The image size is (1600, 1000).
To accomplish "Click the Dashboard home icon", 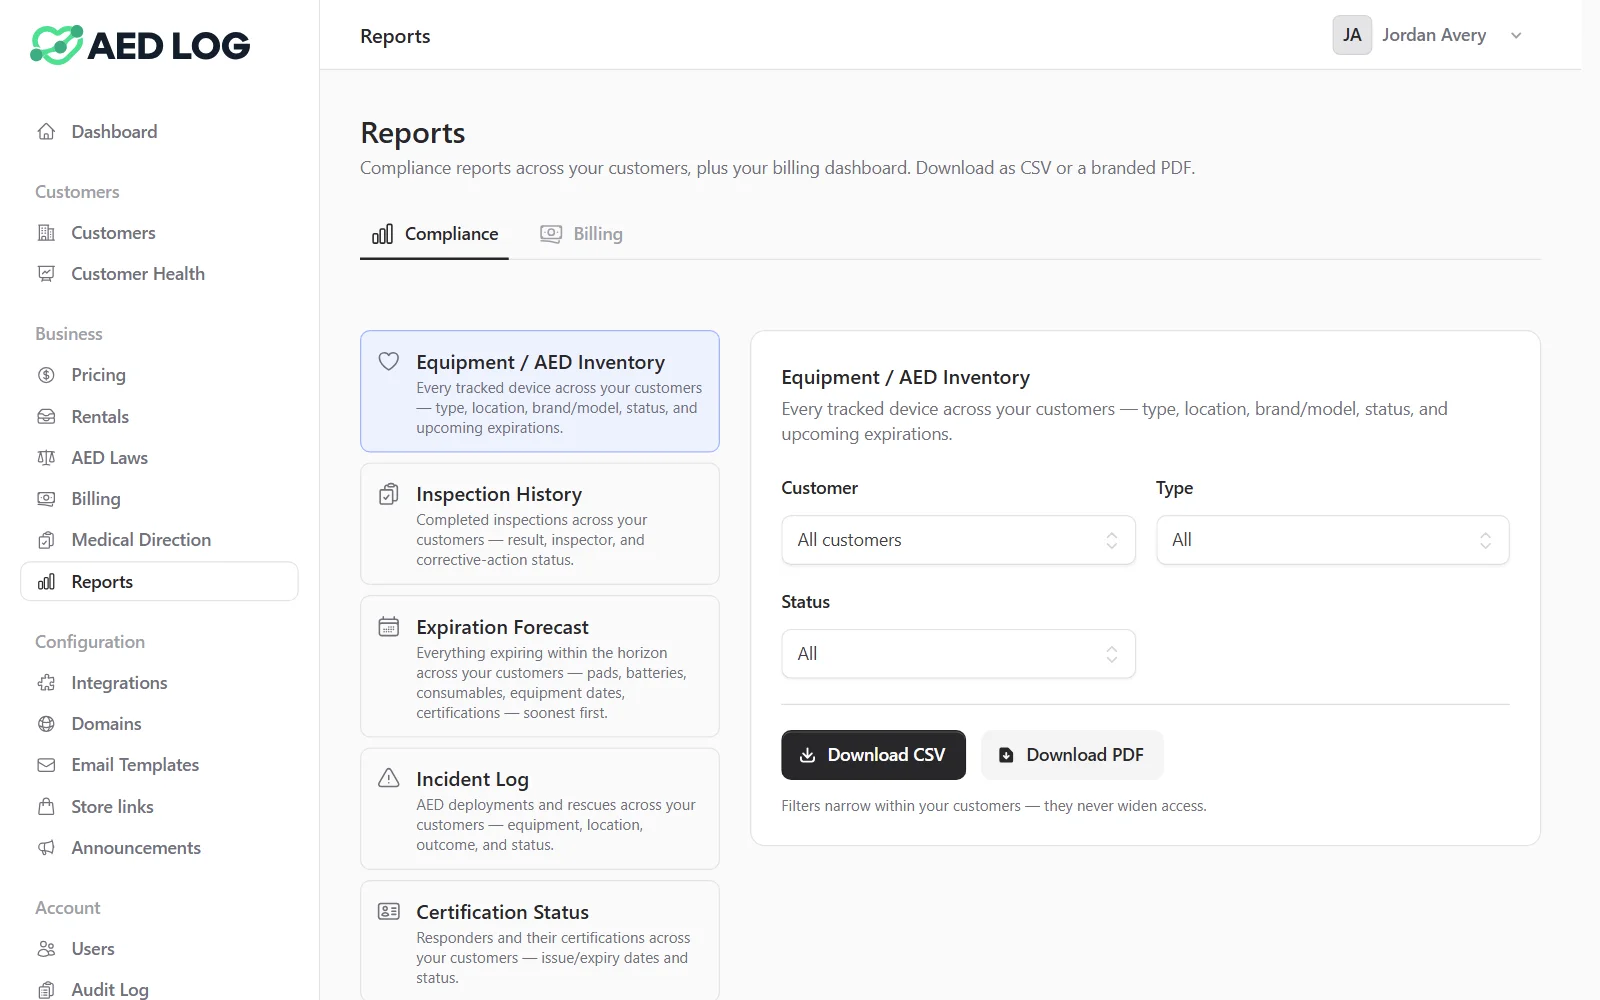I will (x=46, y=132).
